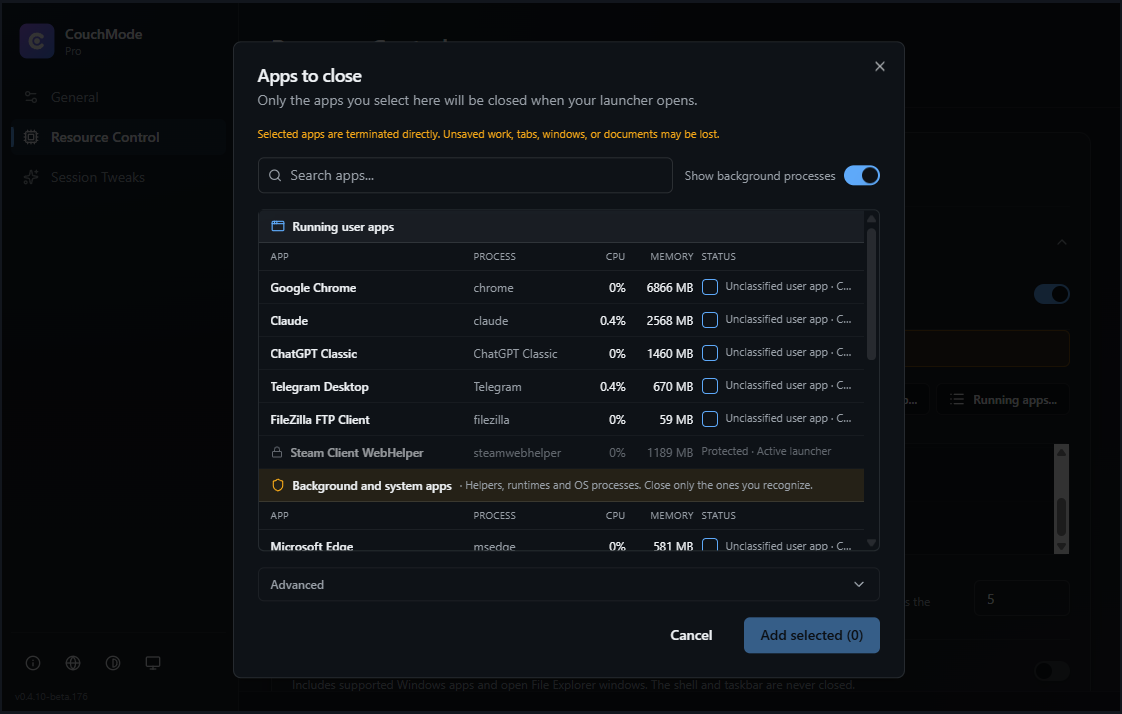The image size is (1122, 714).
Task: Click version label v0.4.10-beta.176
Action: point(52,696)
